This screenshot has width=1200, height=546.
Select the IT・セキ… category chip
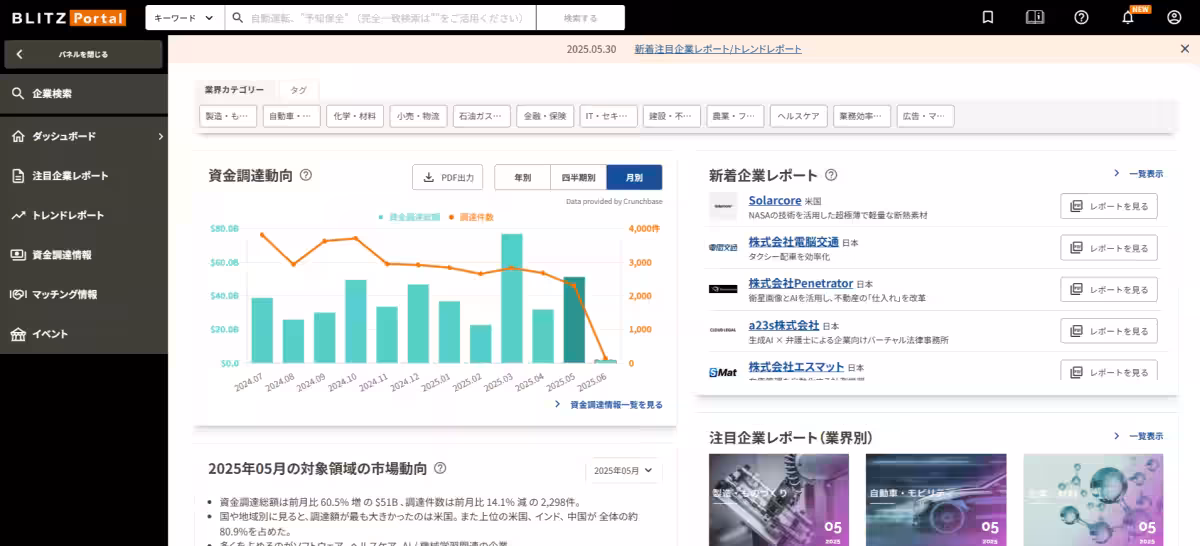click(608, 116)
